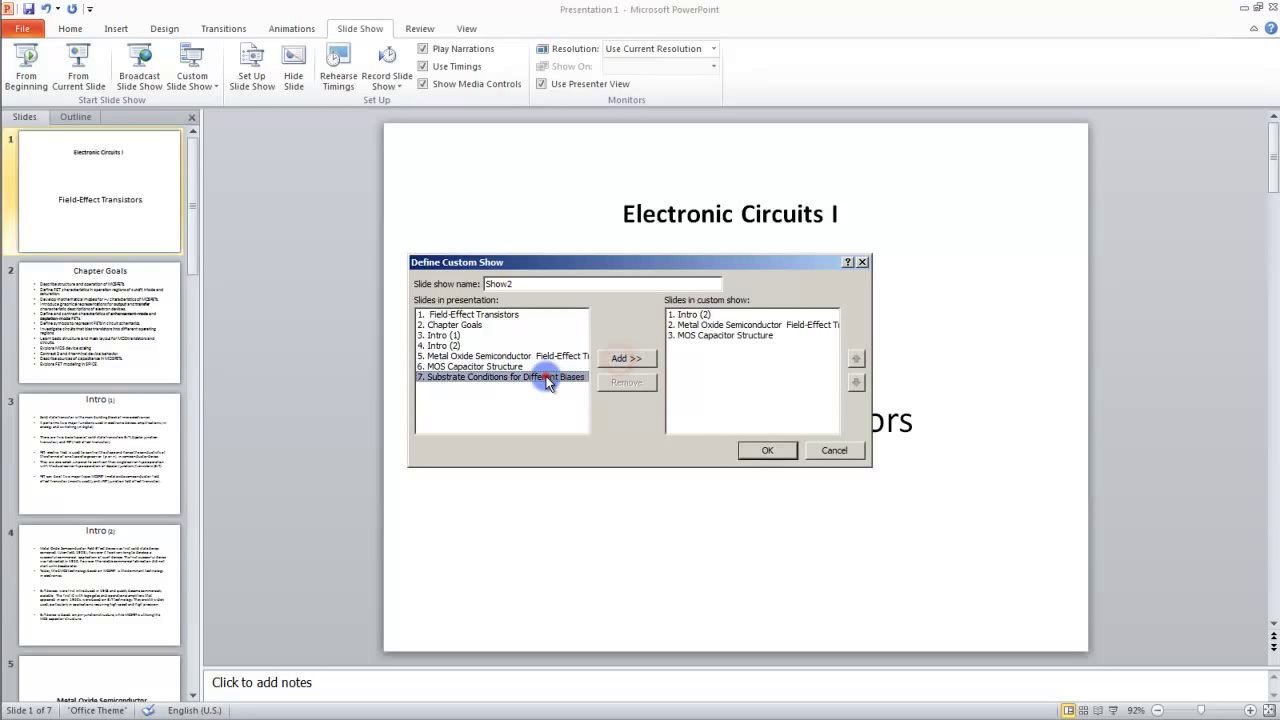
Task: Switch to Design tab
Action: pyautogui.click(x=164, y=29)
